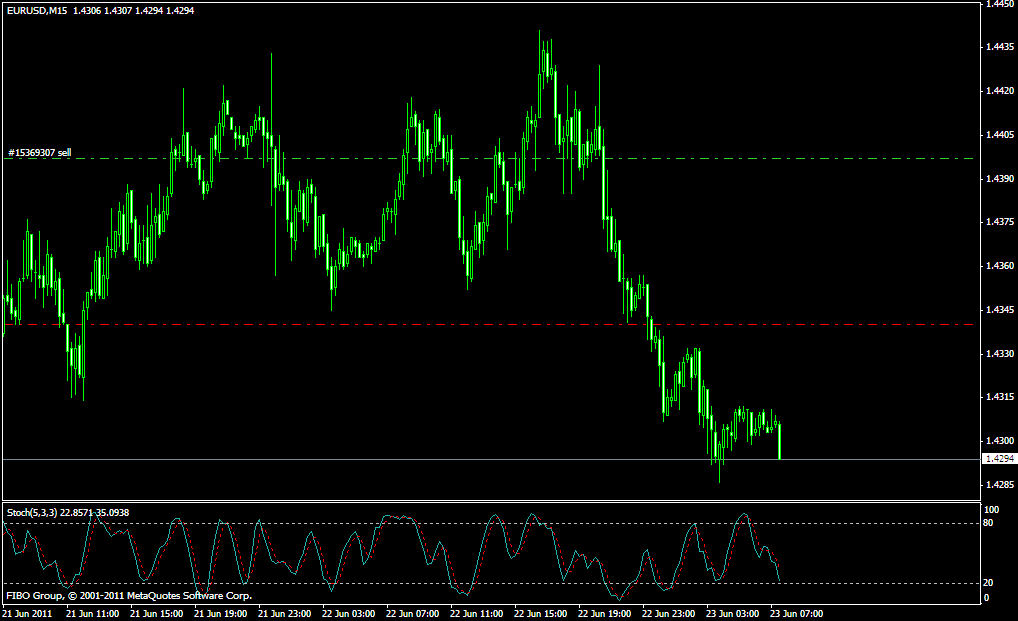Click the 22 Jun 03:00 time label
This screenshot has width=1018, height=621.
click(348, 614)
